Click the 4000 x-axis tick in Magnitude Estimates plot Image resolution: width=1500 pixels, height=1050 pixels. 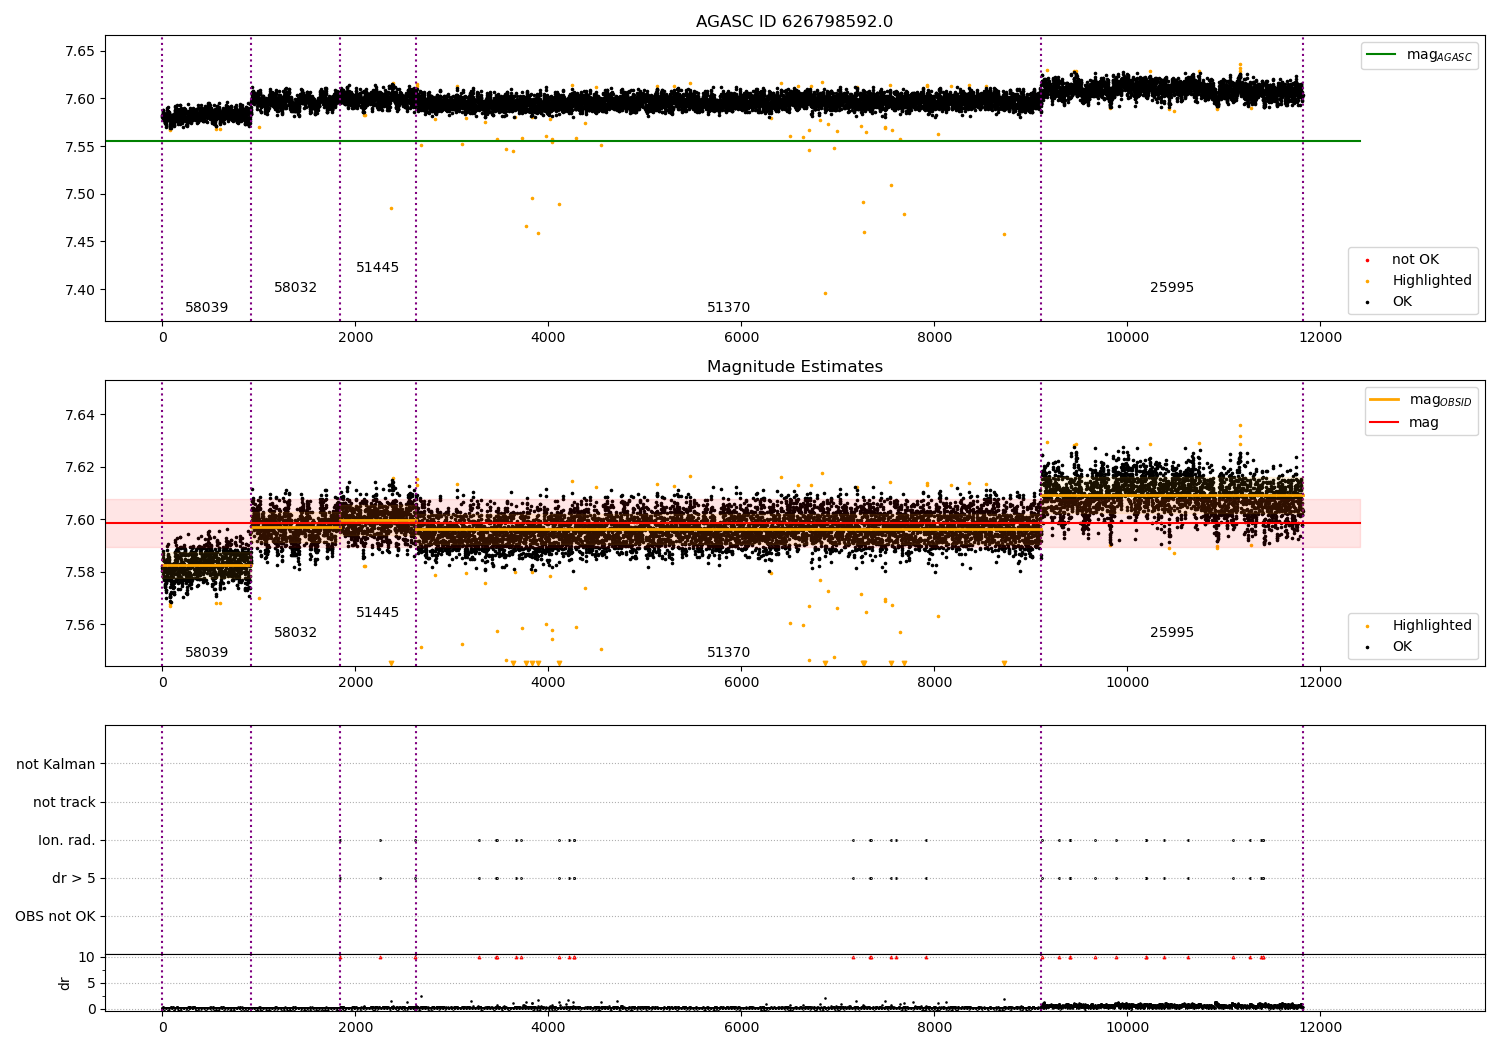pos(548,683)
